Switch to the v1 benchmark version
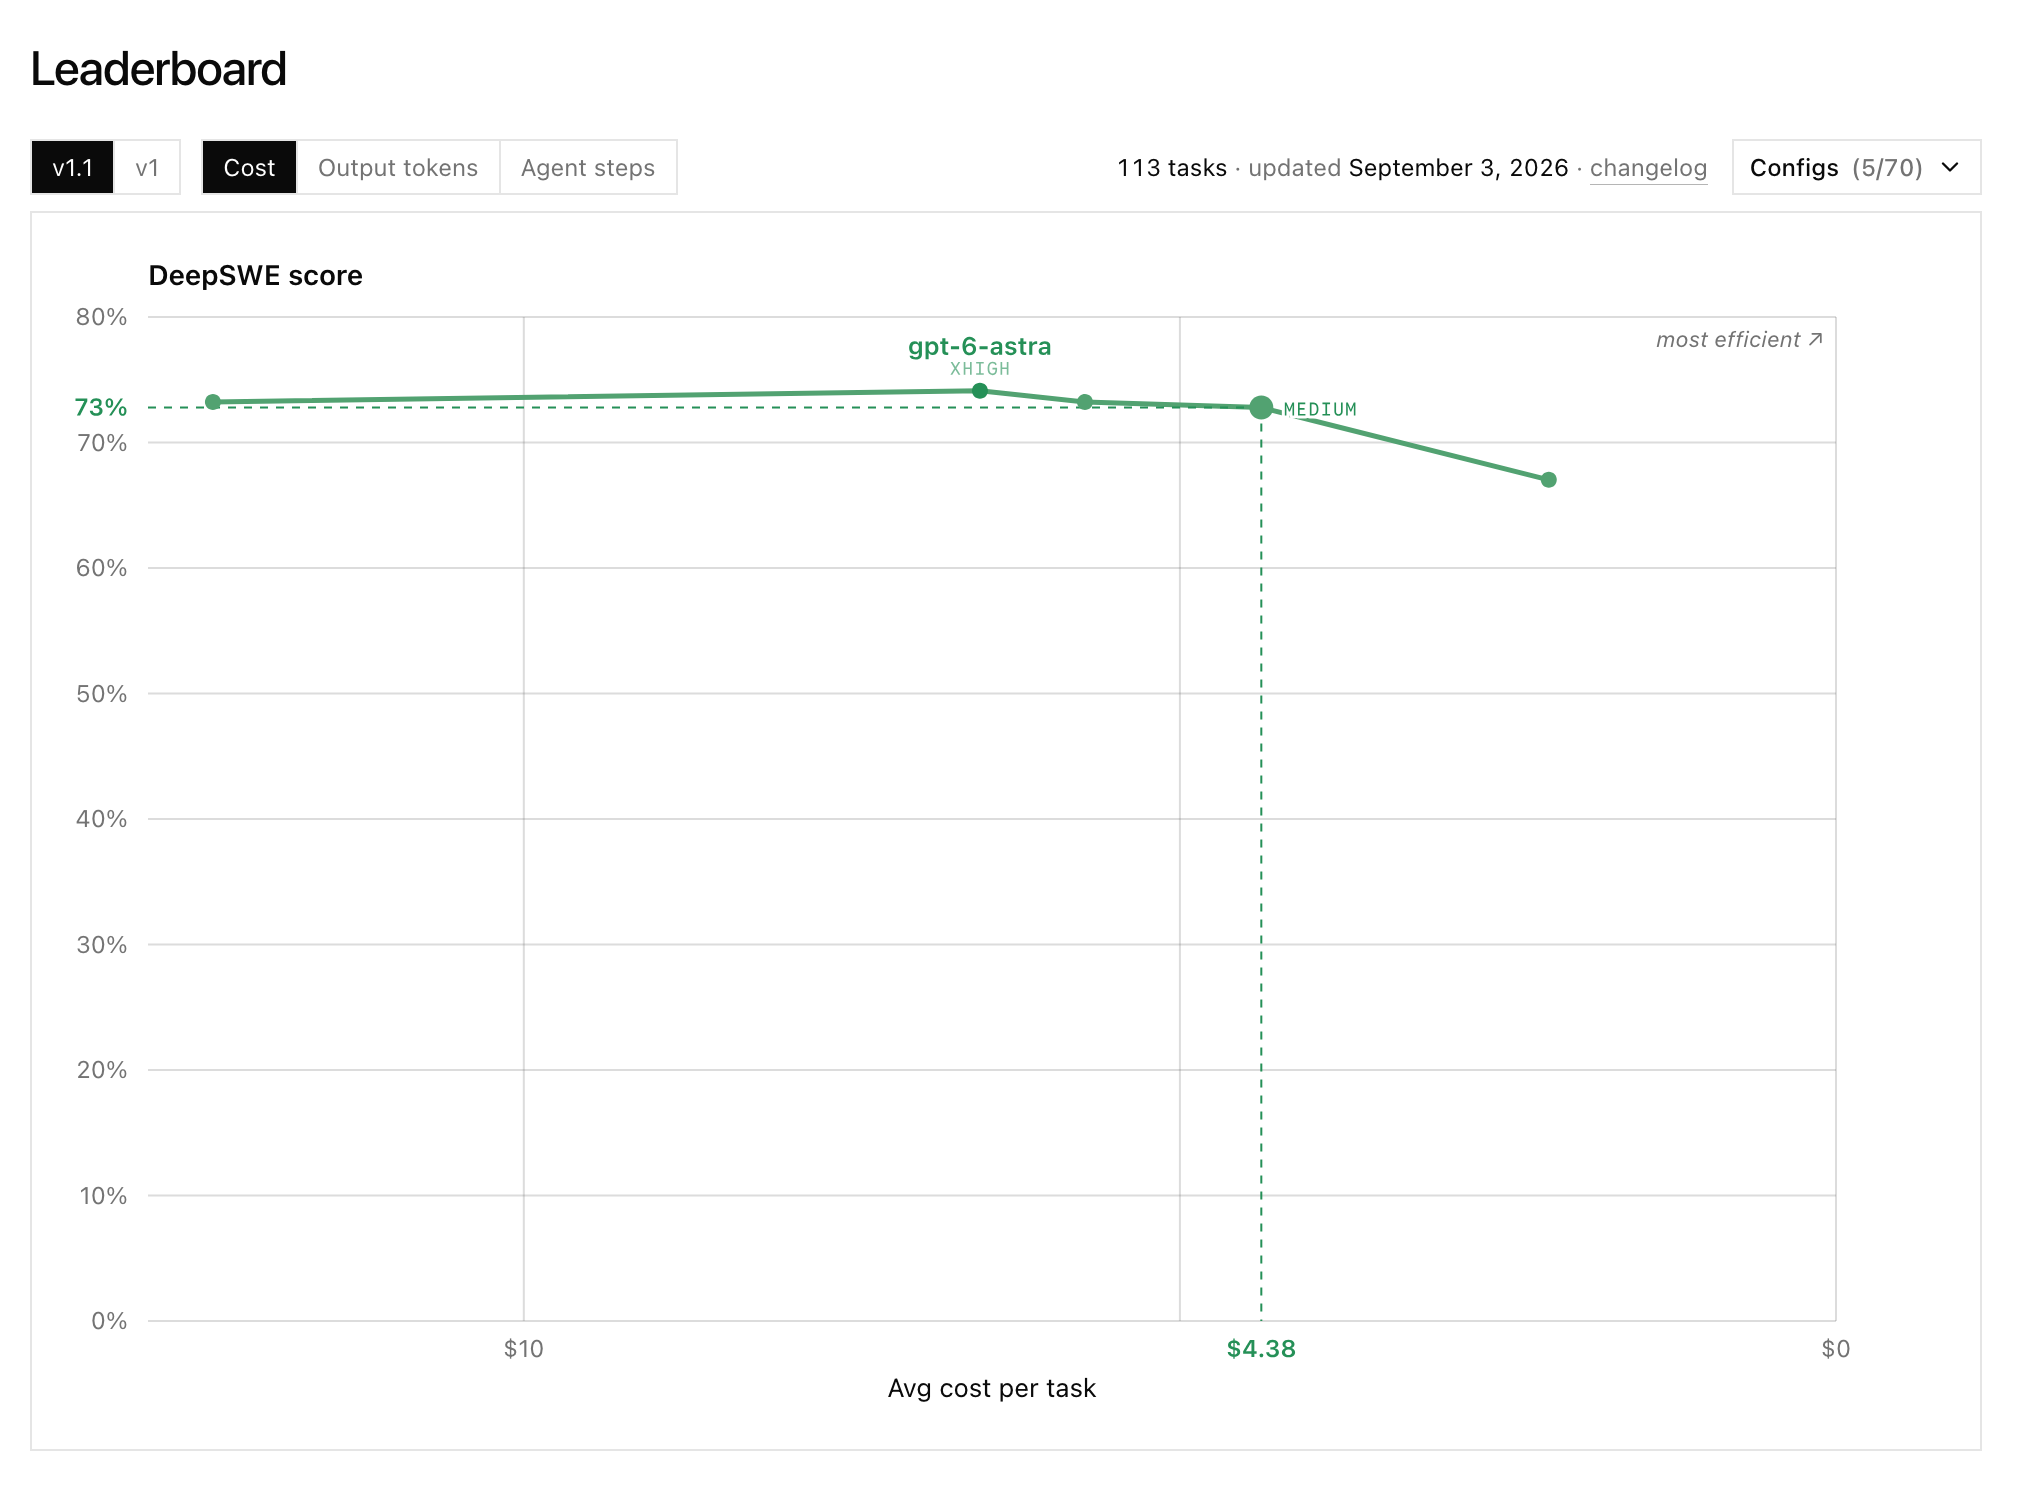This screenshot has width=2040, height=1488. (147, 167)
